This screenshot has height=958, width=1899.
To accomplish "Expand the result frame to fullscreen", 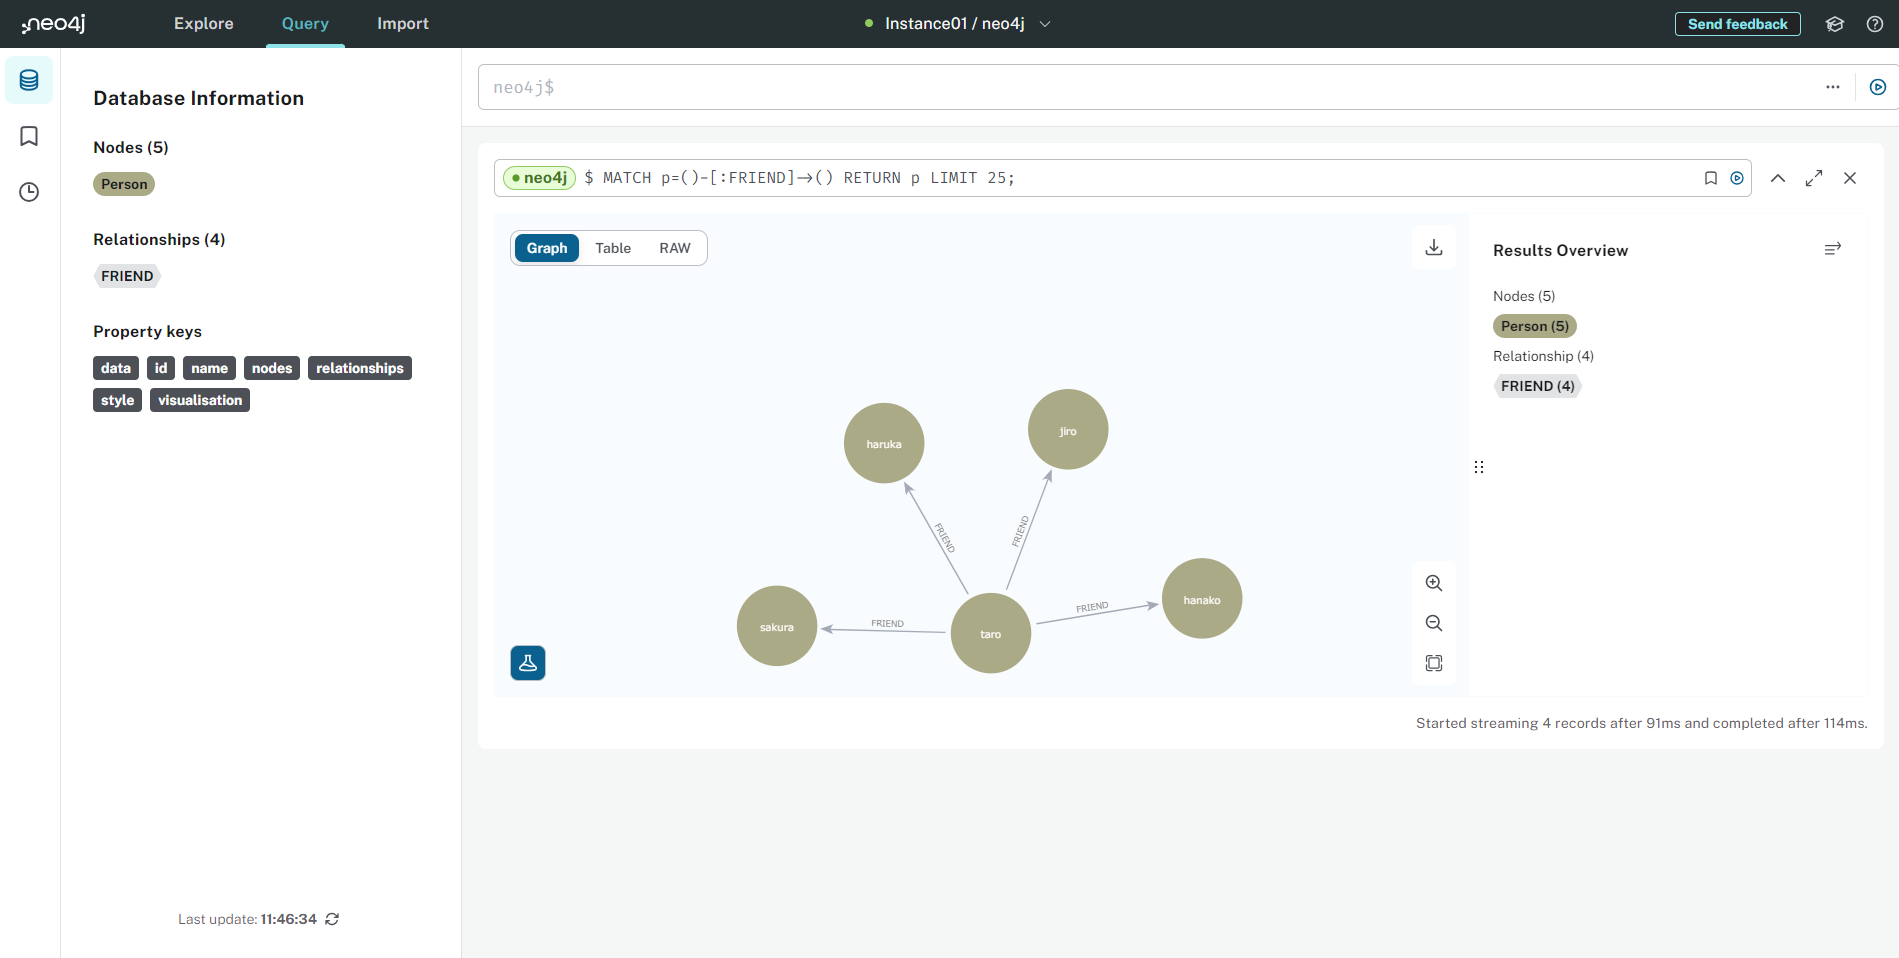I will pos(1814,177).
